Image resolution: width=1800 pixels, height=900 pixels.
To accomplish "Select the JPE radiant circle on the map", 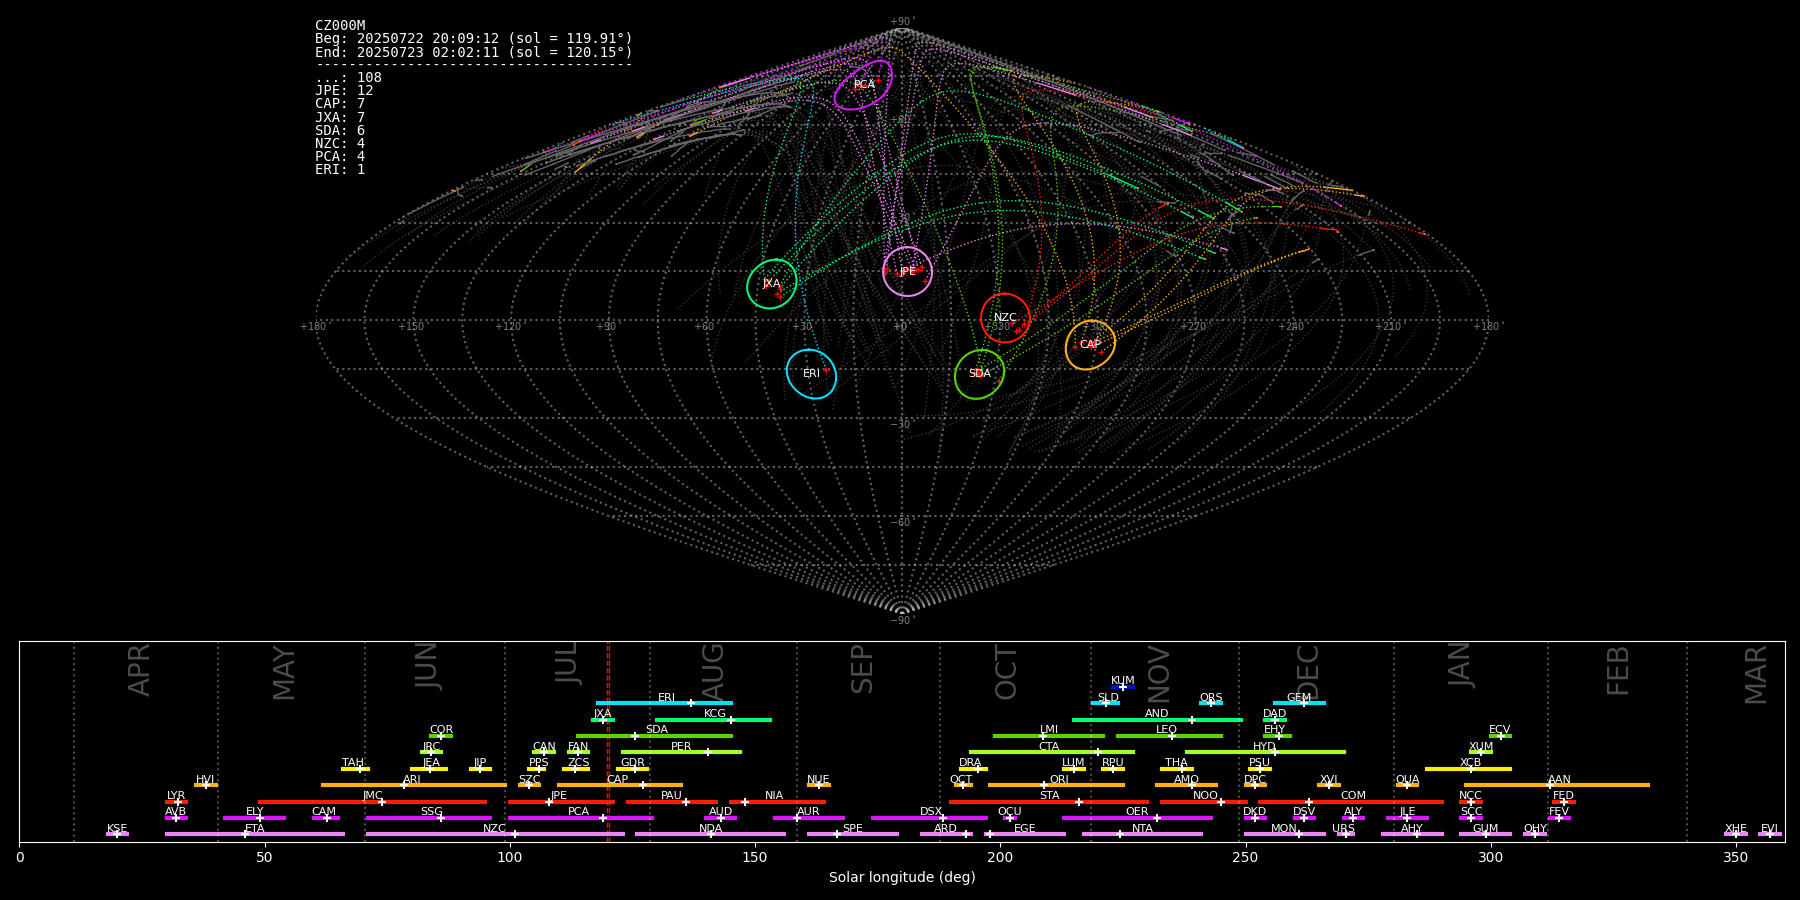I will [x=907, y=272].
